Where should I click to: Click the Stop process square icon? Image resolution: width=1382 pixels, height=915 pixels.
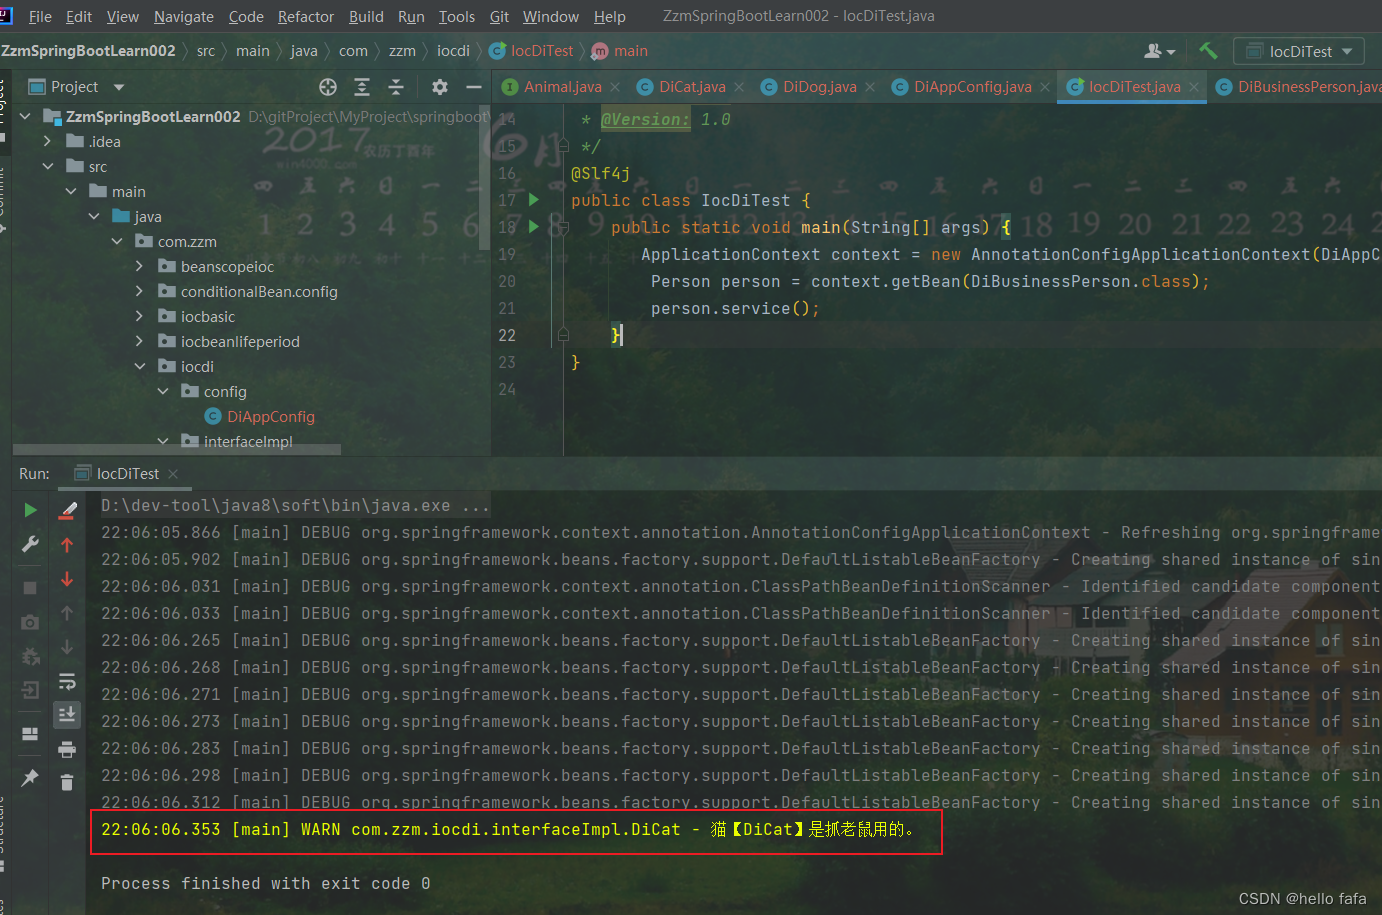click(x=30, y=588)
